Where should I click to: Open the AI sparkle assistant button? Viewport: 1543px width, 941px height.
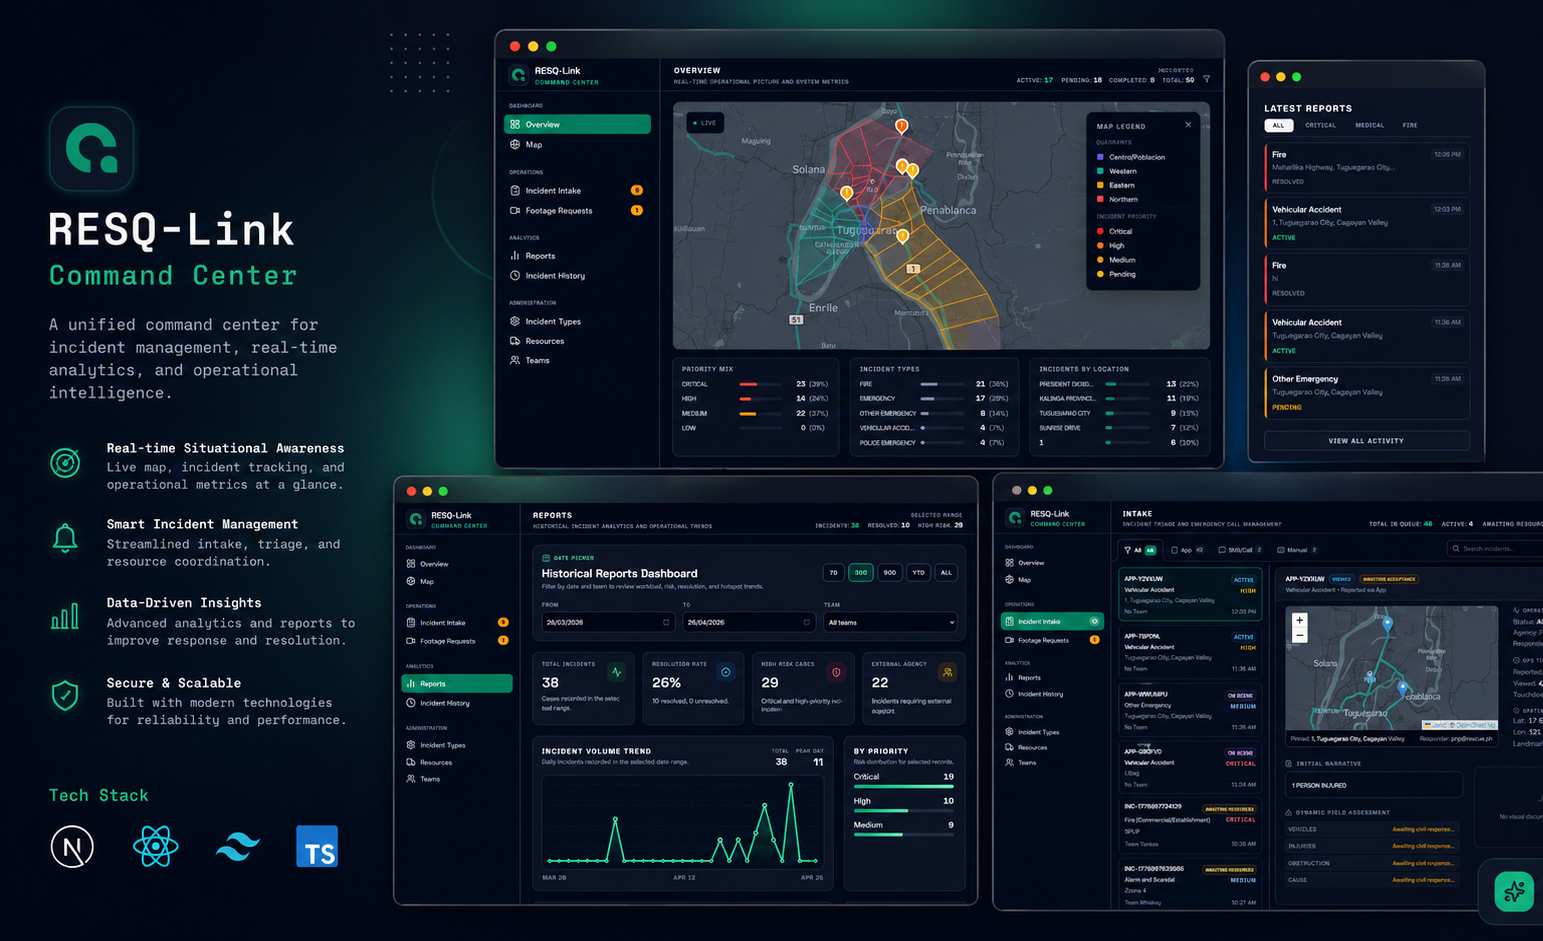click(1513, 890)
